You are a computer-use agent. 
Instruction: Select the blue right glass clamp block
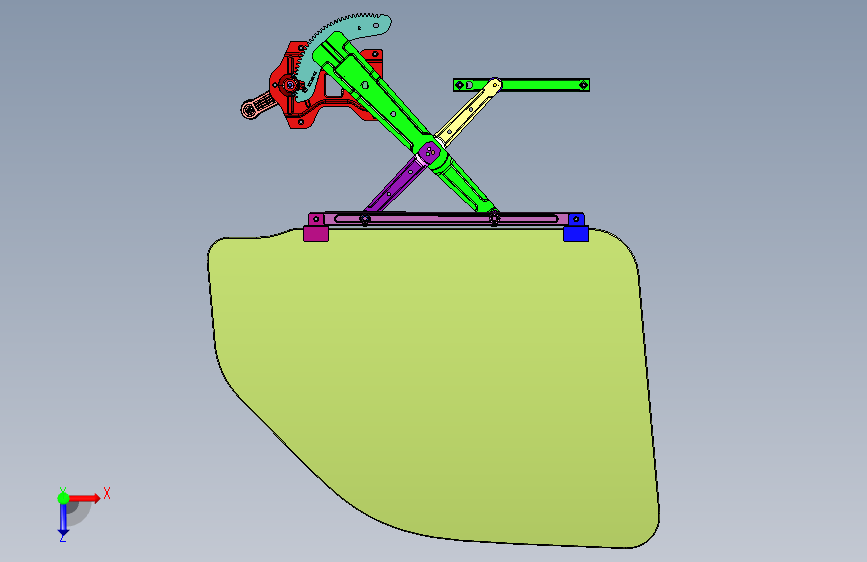(x=576, y=233)
